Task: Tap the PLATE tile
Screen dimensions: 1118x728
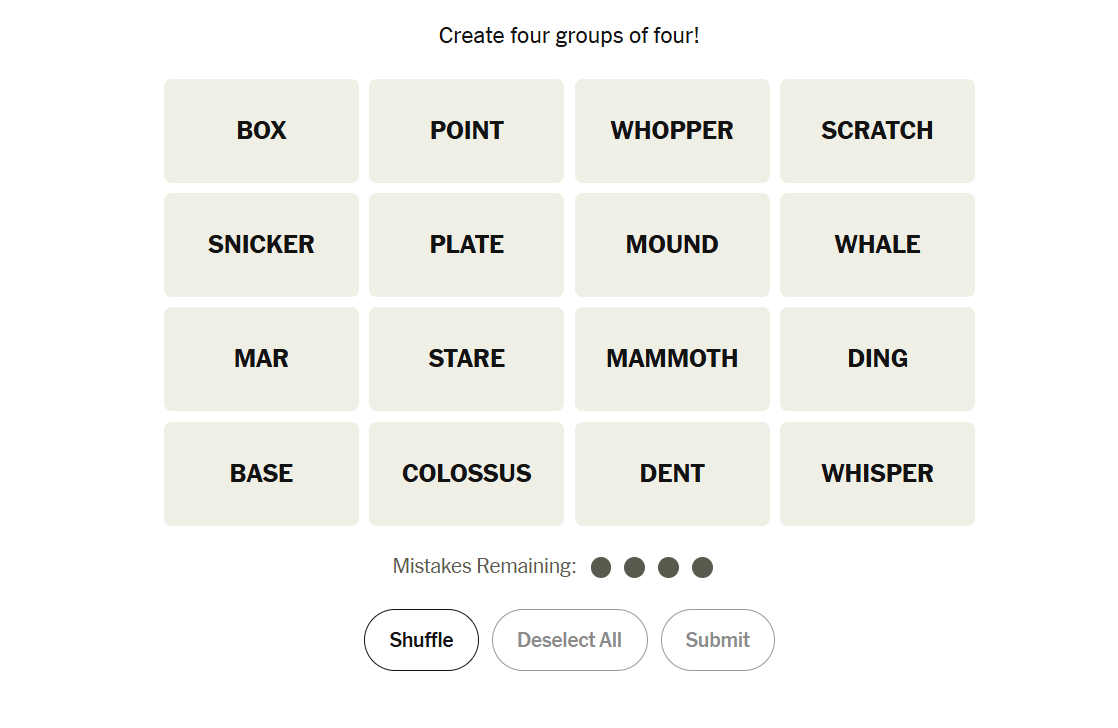Action: (x=466, y=245)
